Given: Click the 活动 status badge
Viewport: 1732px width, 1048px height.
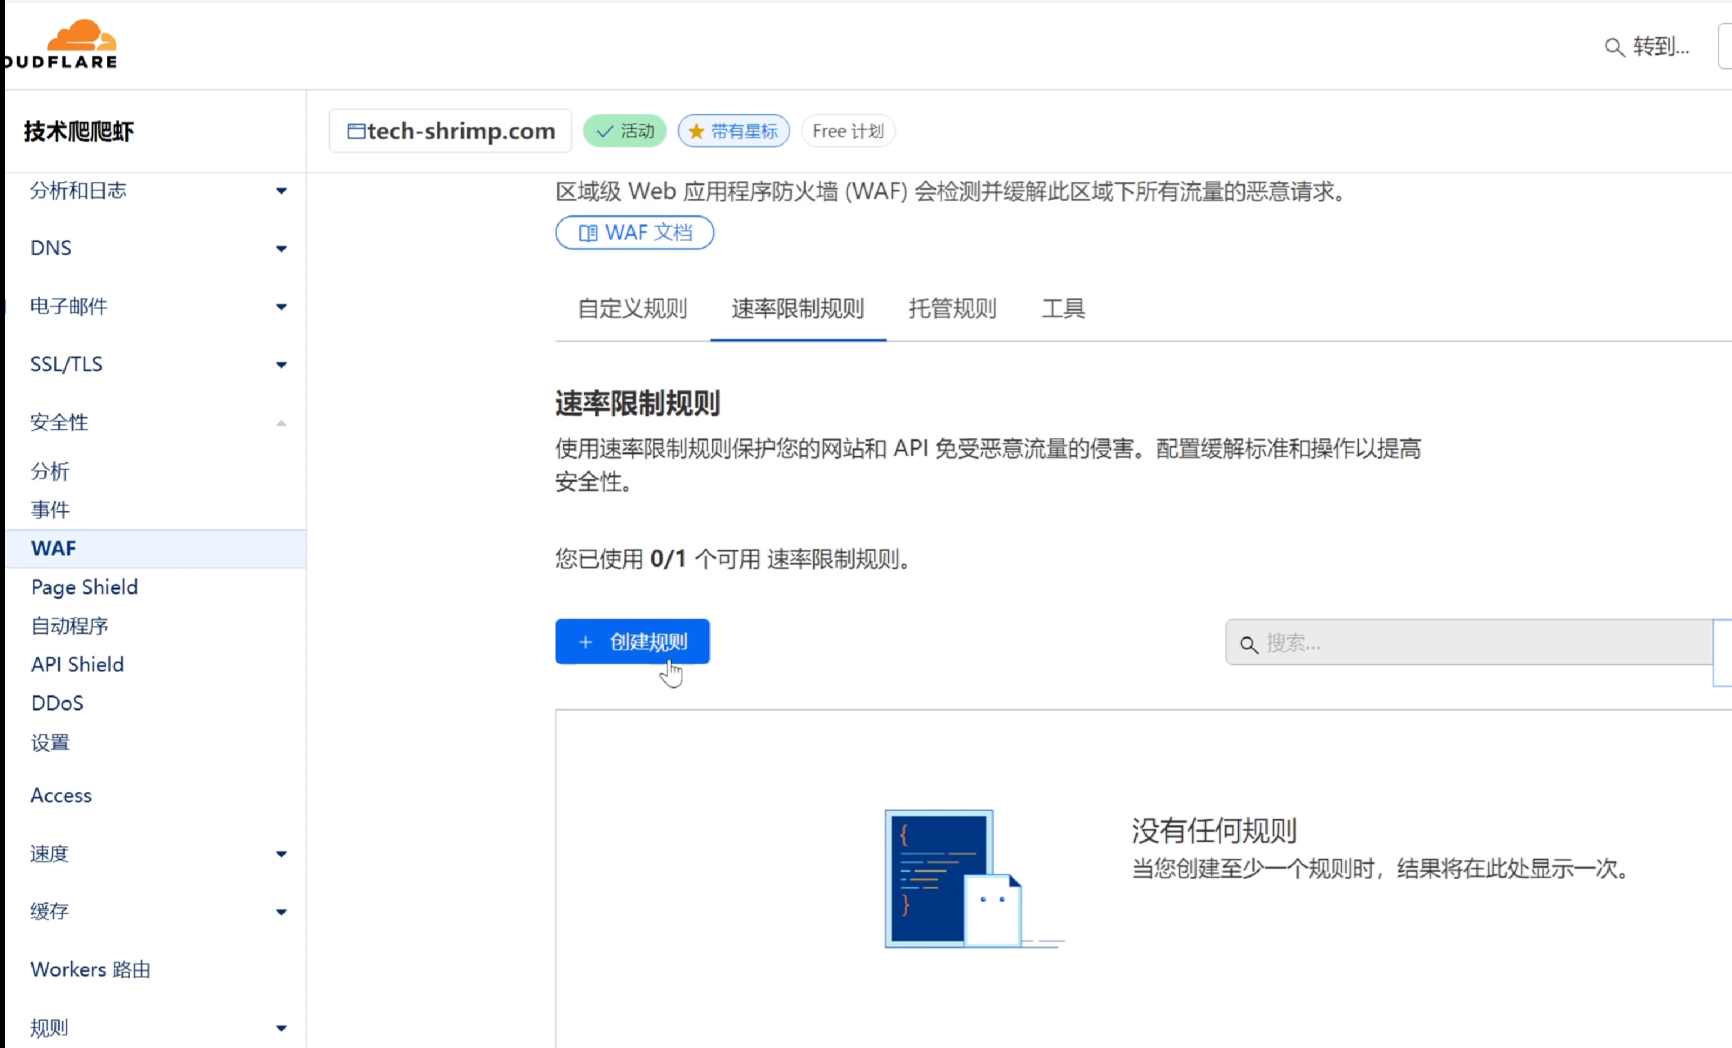Looking at the screenshot, I should click(x=624, y=131).
